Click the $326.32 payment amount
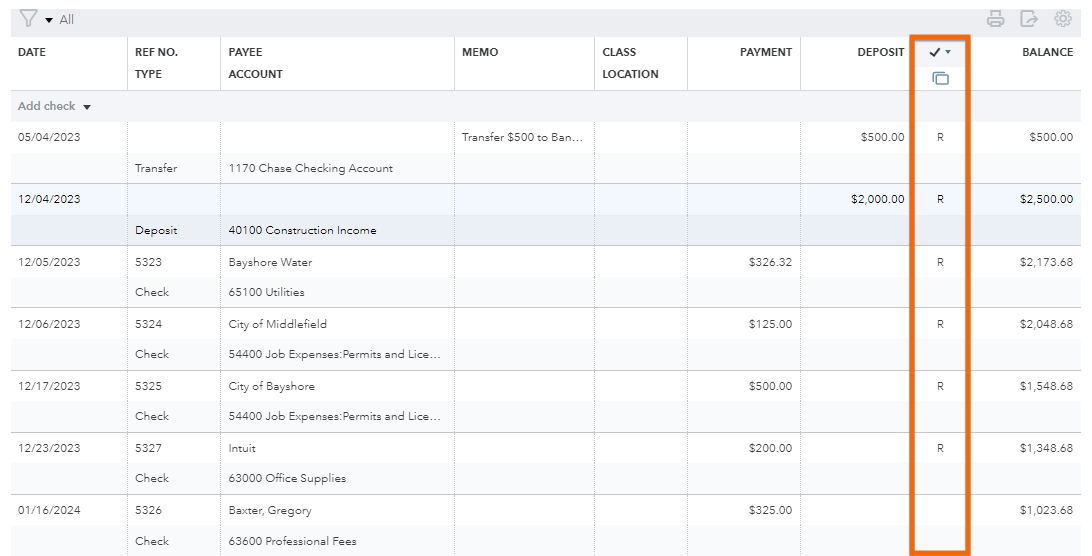Viewport: 1092px width, 556px height. pyautogui.click(x=770, y=263)
